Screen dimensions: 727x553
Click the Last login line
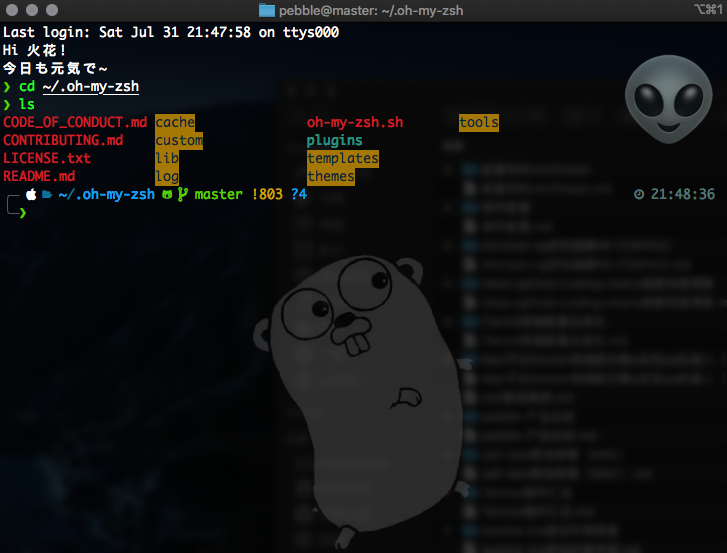pyautogui.click(x=171, y=32)
